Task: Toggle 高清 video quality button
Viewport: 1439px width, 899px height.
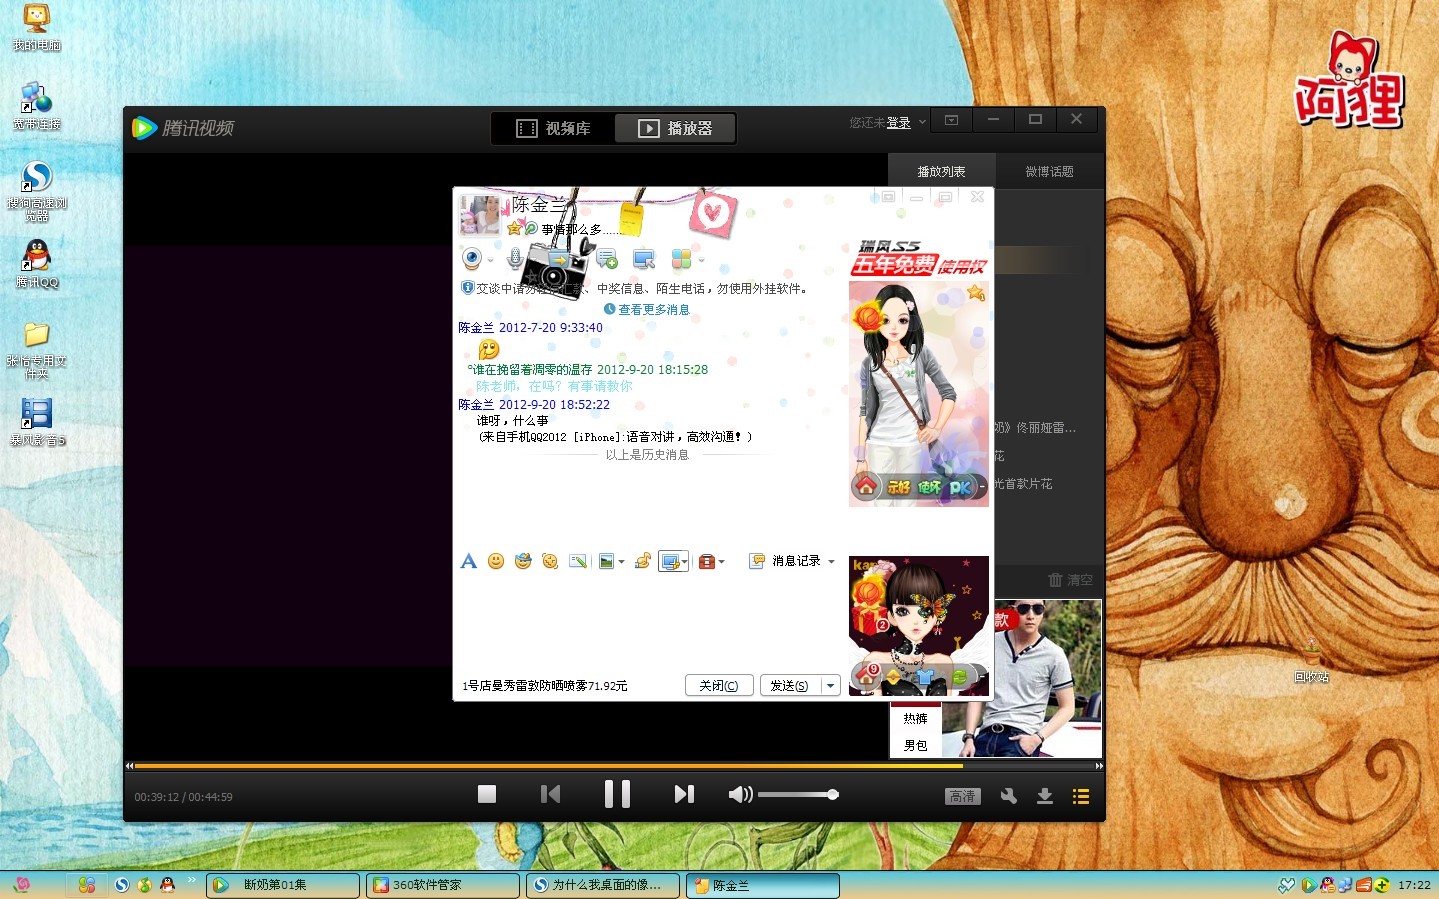Action: click(963, 796)
